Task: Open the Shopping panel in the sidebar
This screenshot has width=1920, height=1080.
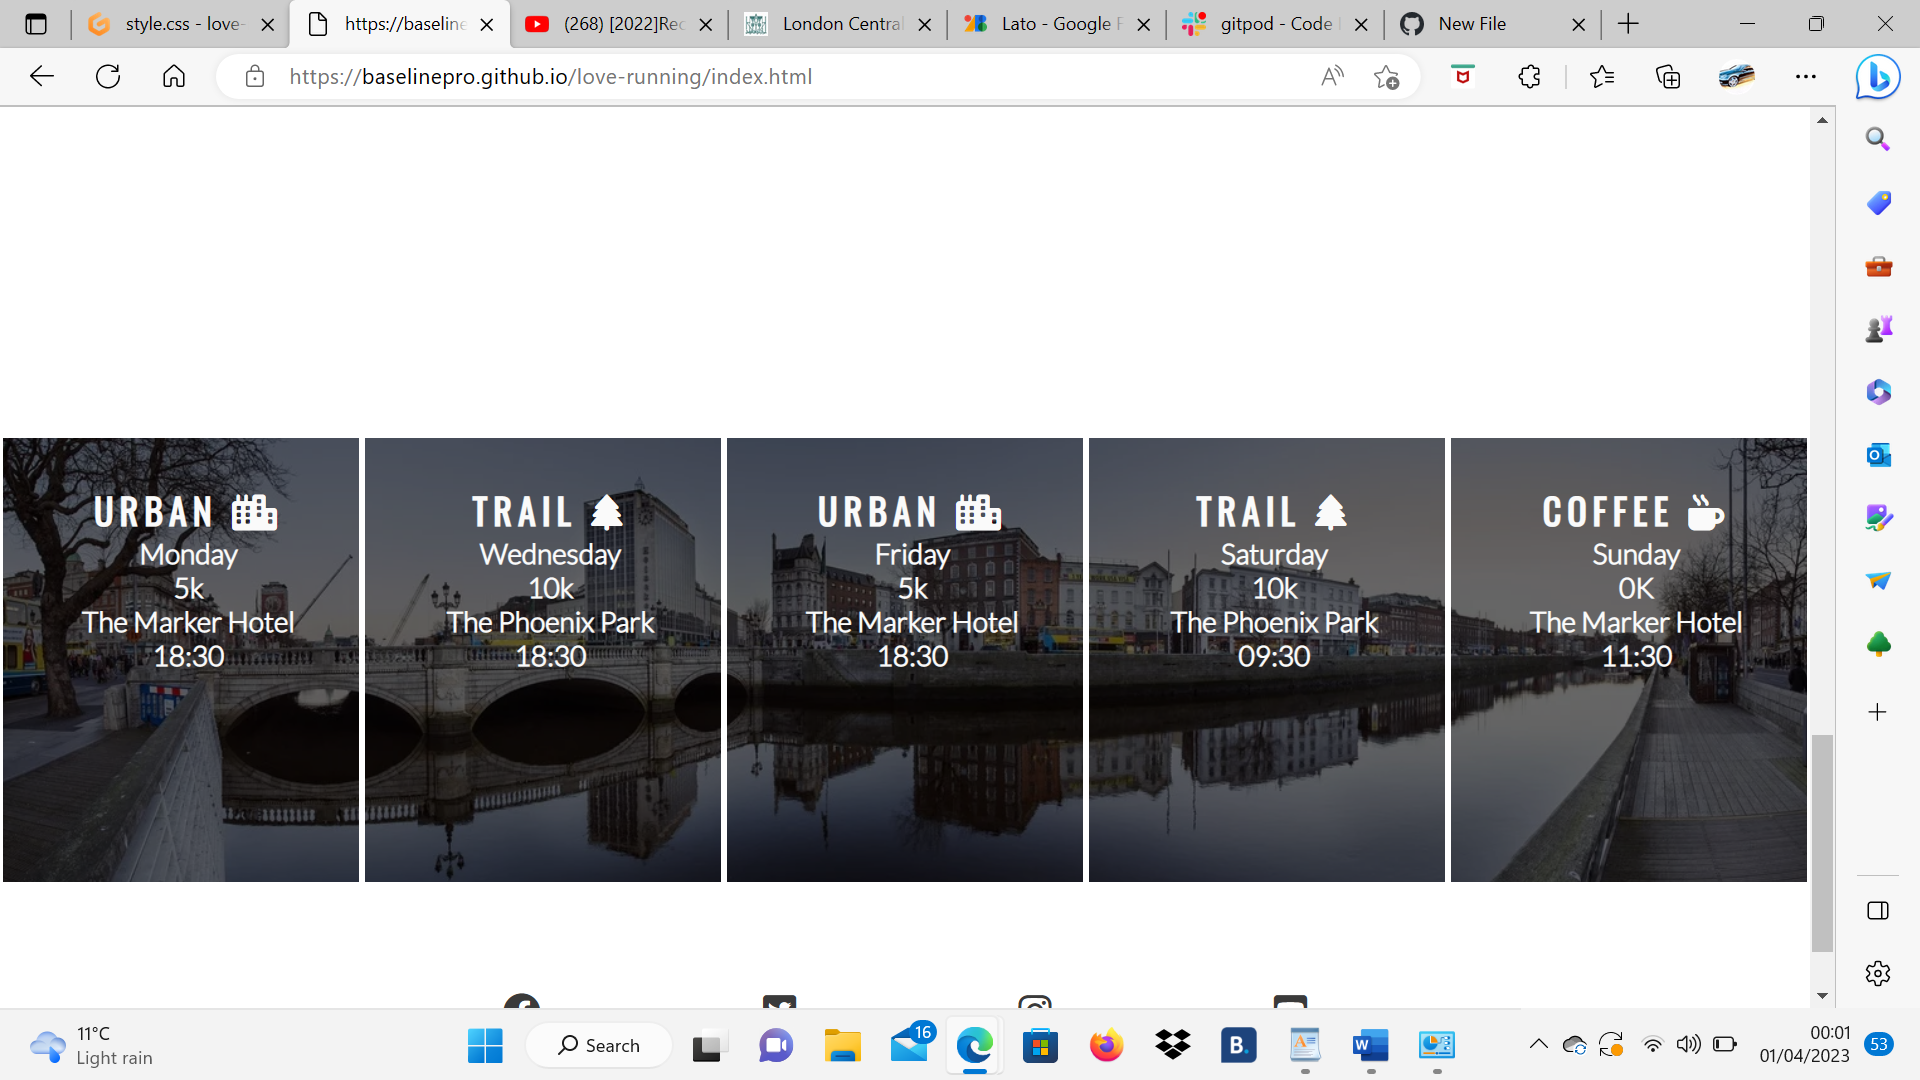Action: pos(1878,202)
